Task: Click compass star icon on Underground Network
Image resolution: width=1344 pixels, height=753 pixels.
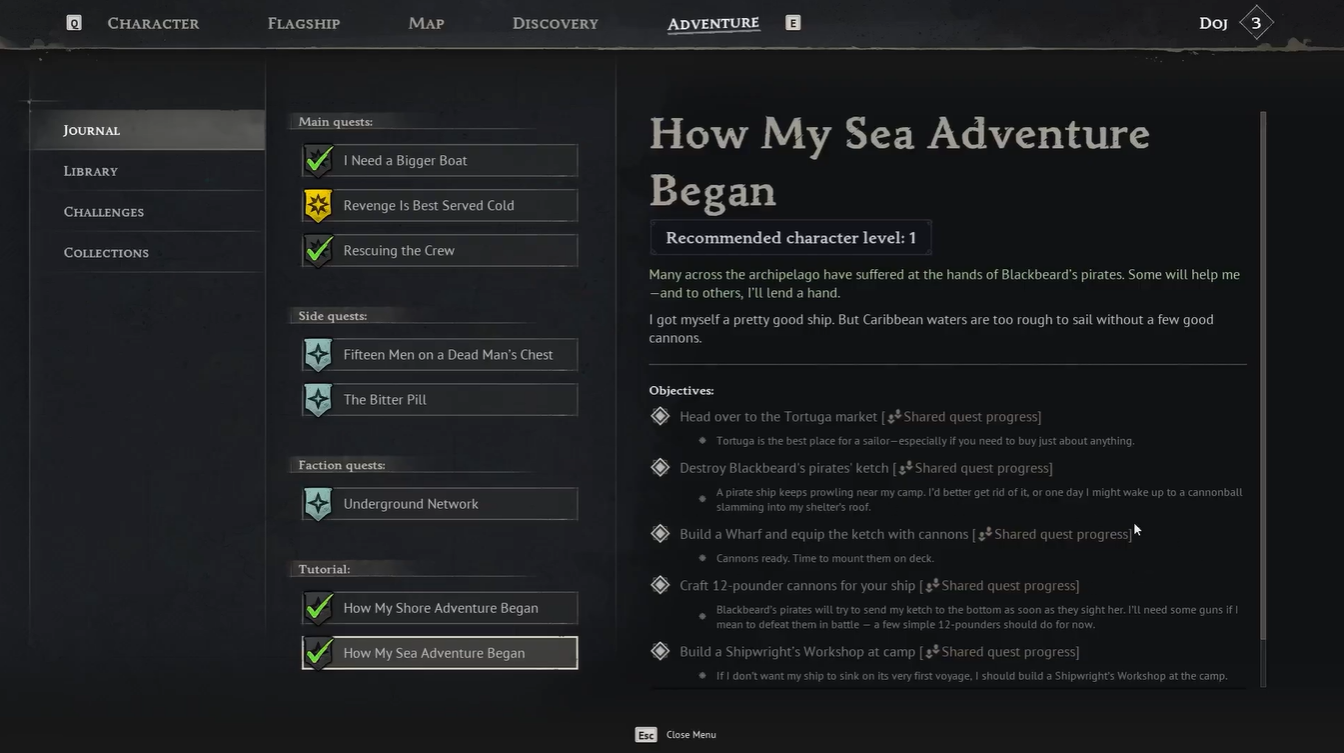Action: (x=318, y=504)
